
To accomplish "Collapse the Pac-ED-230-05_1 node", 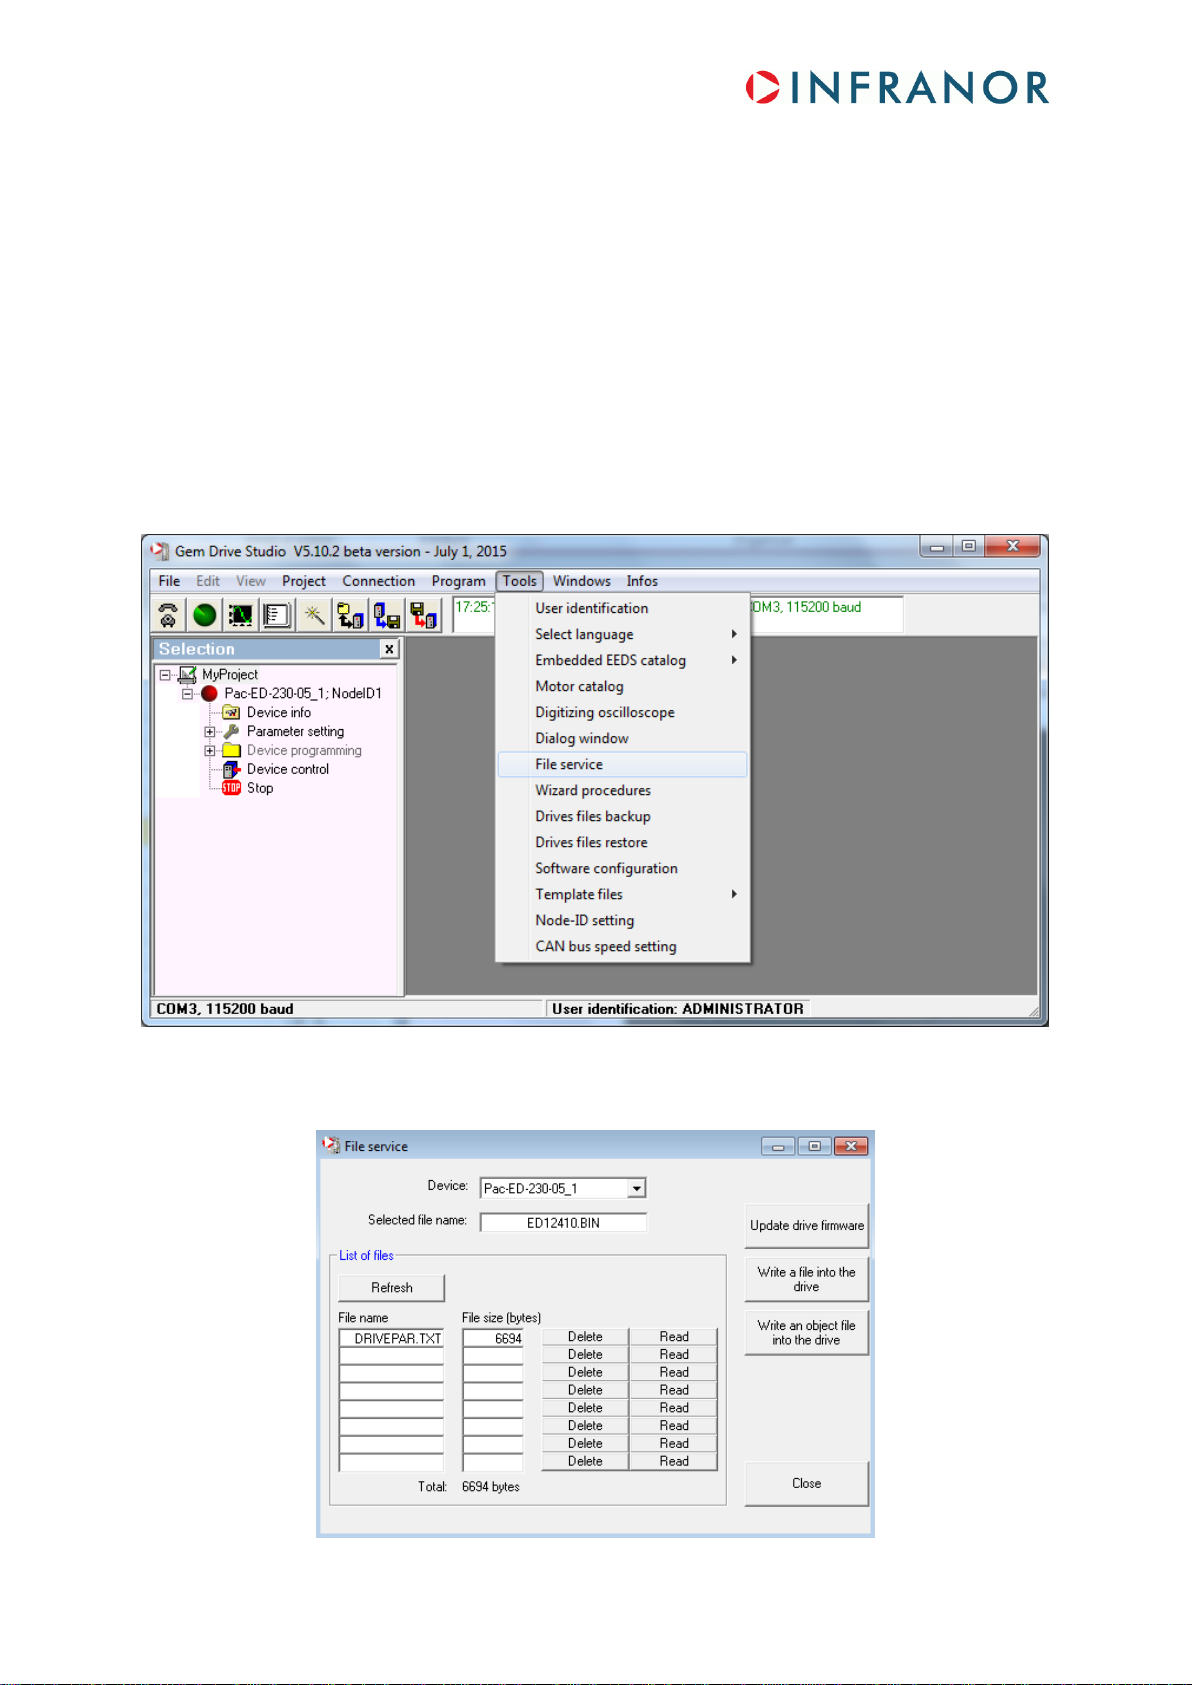I will click(187, 693).
